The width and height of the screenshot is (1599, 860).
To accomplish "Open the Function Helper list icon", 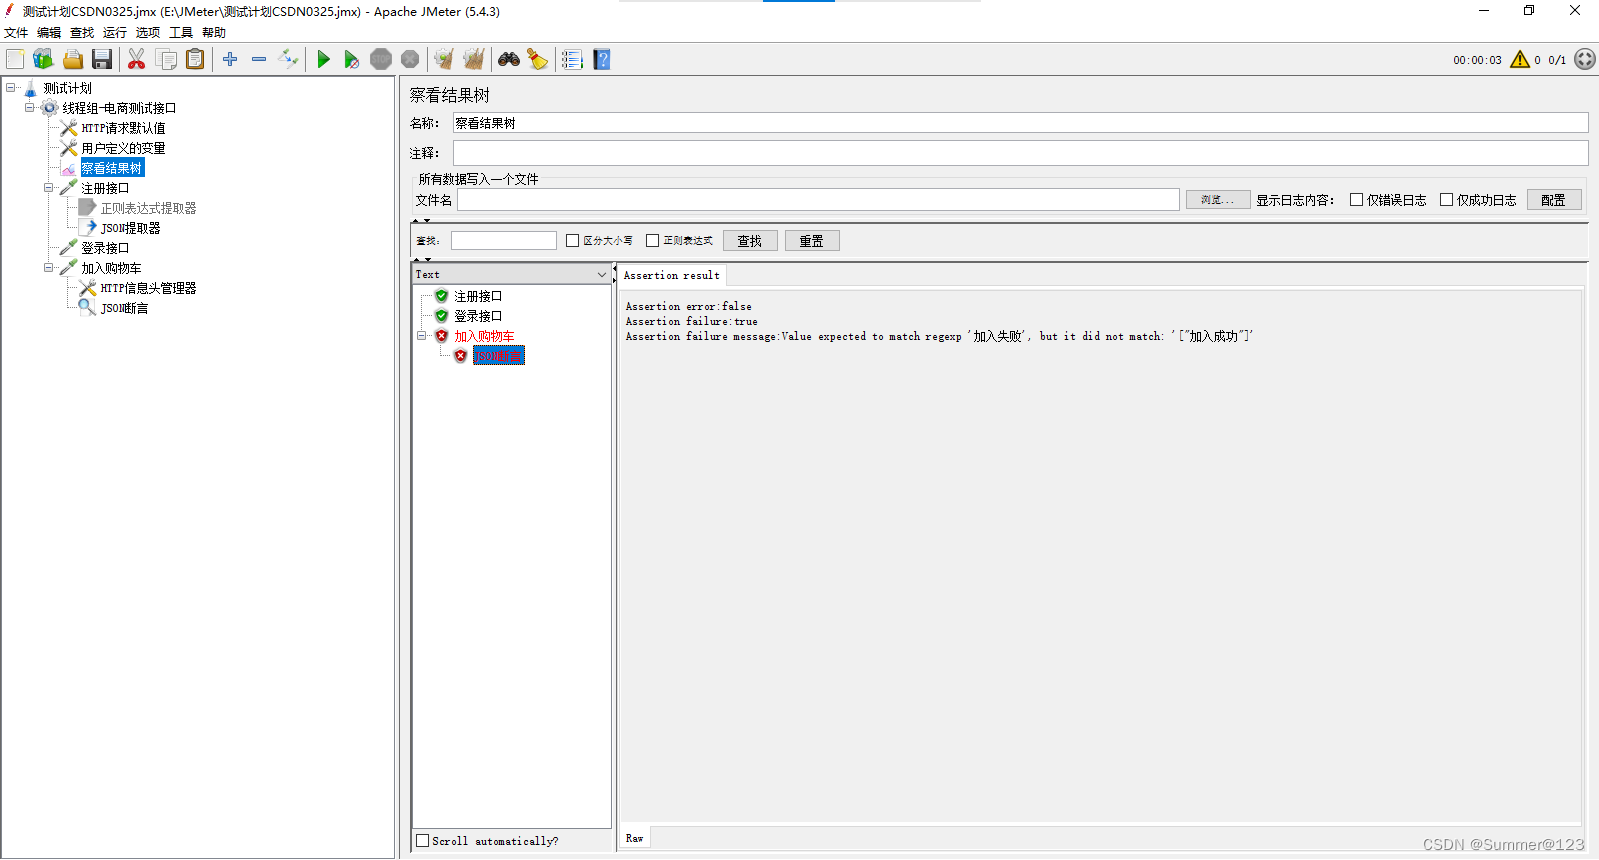I will (572, 60).
